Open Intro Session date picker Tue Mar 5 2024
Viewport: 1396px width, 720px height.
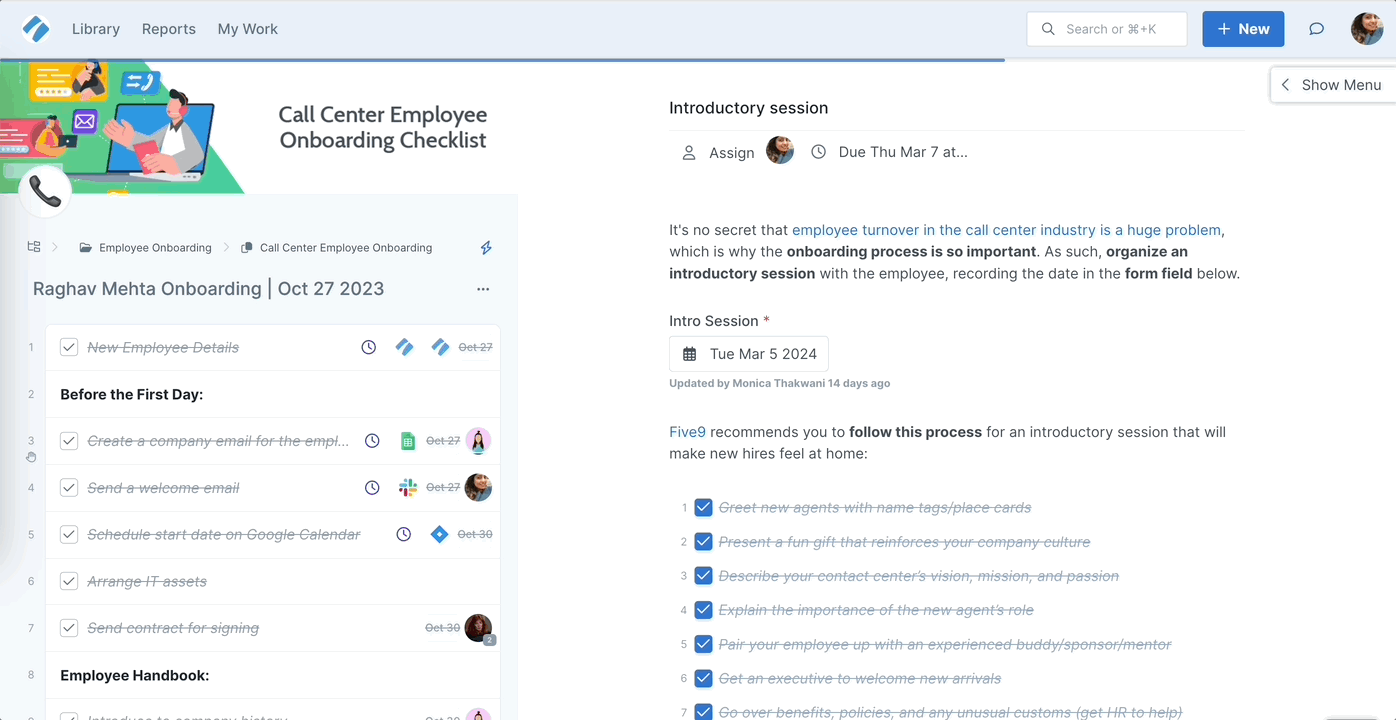pos(749,354)
